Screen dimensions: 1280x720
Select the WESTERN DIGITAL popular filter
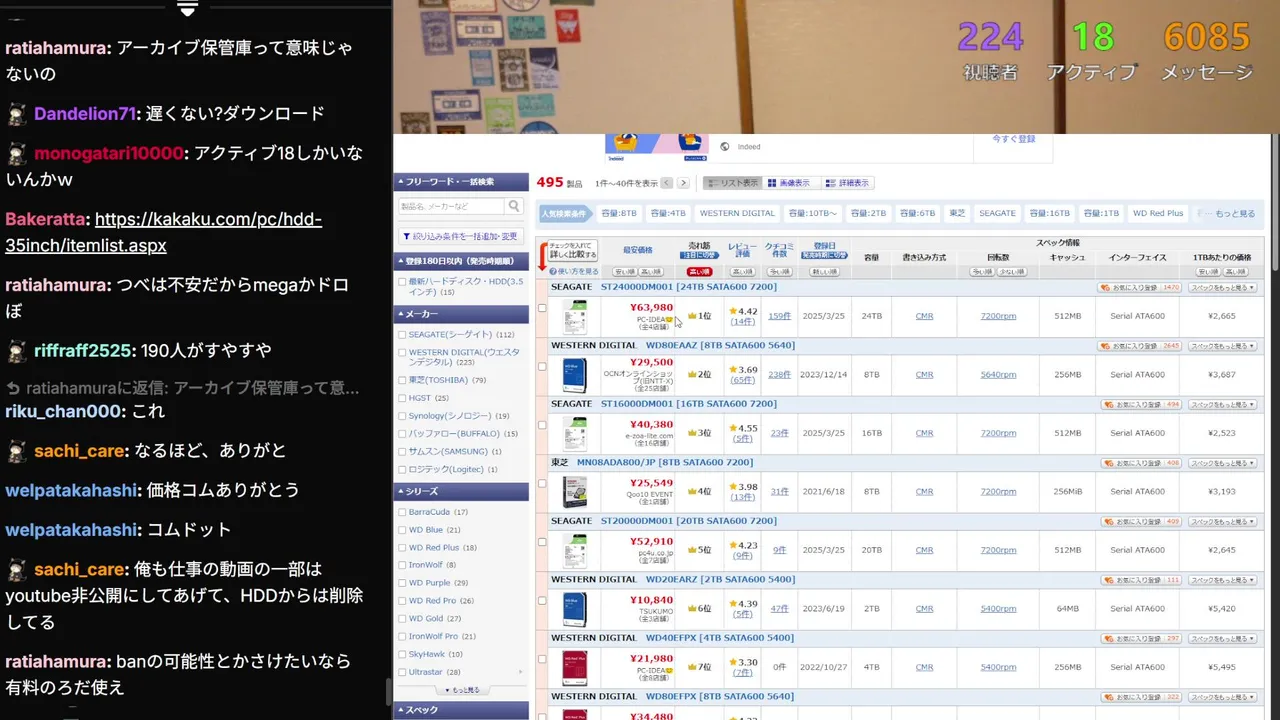737,213
